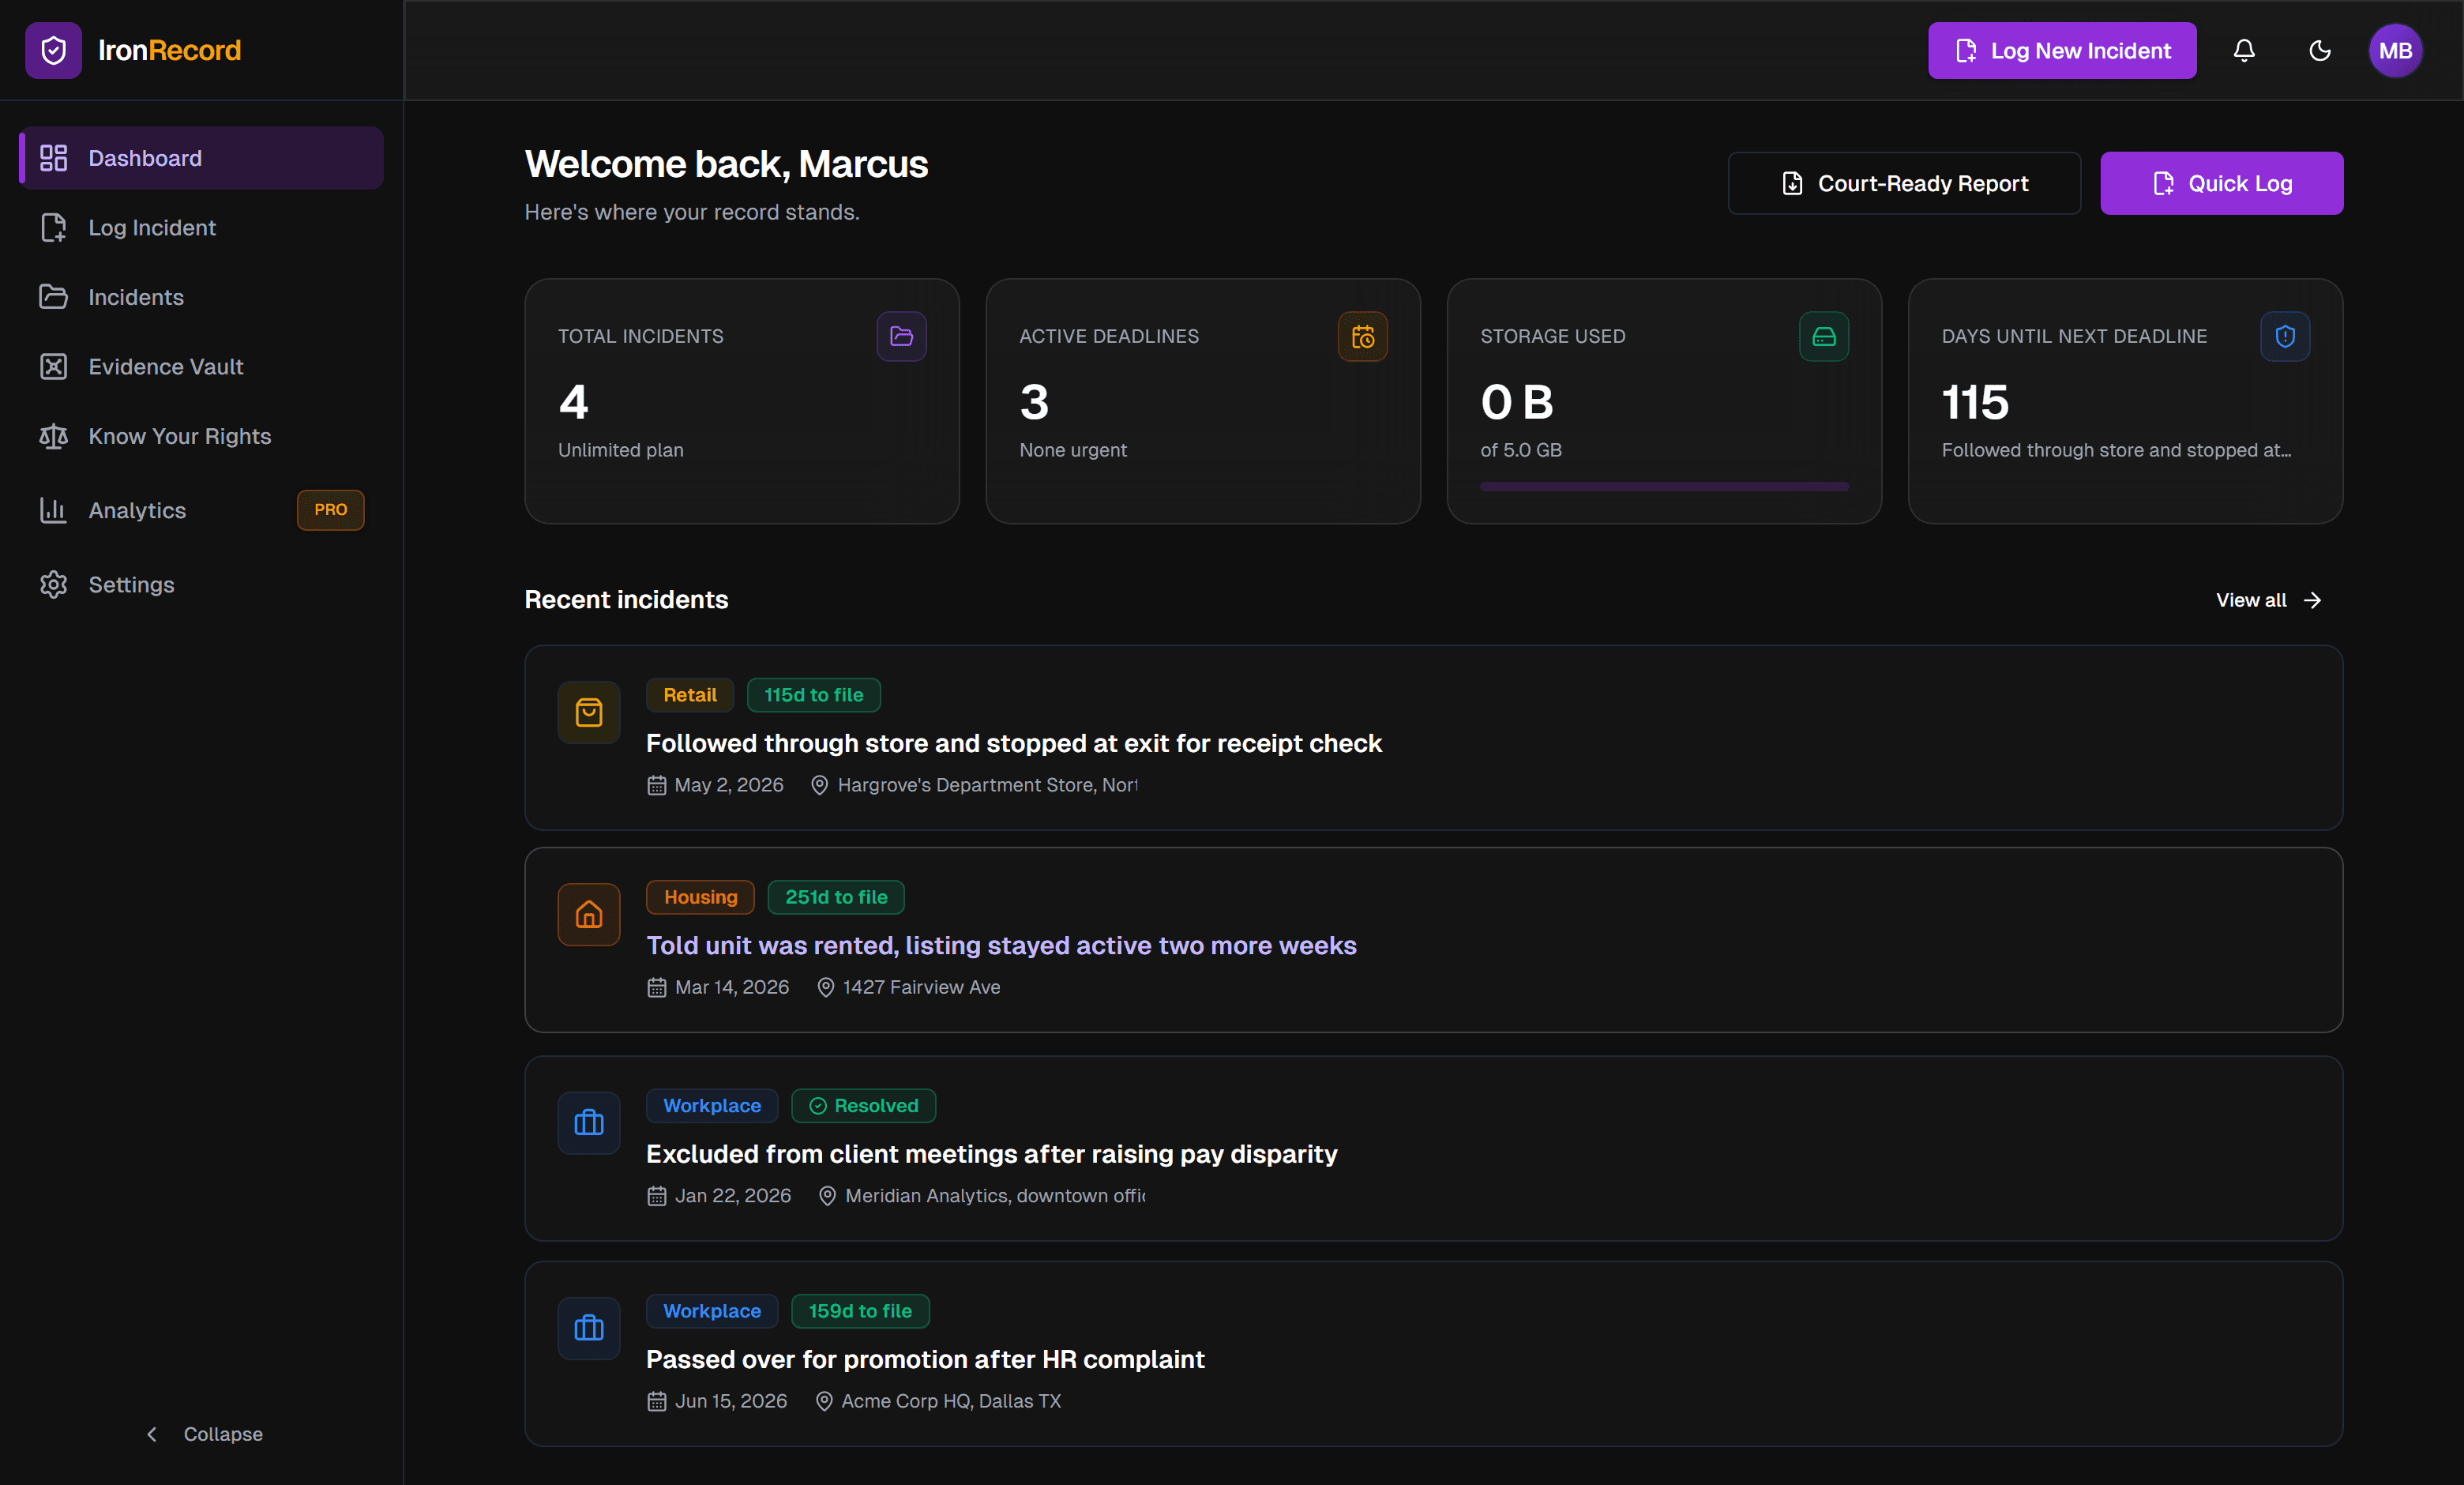Toggle dark mode moon icon

pos(2320,50)
